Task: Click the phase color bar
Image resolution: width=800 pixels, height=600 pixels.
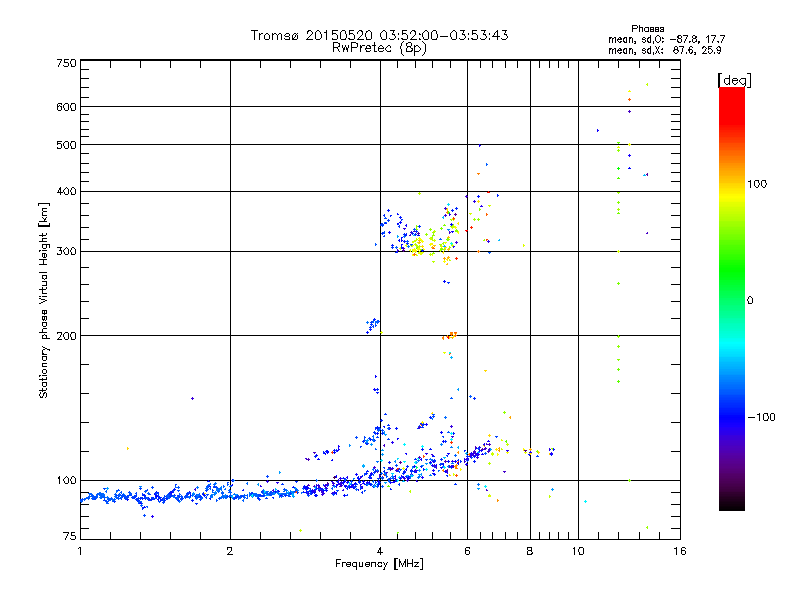Action: pyautogui.click(x=732, y=298)
